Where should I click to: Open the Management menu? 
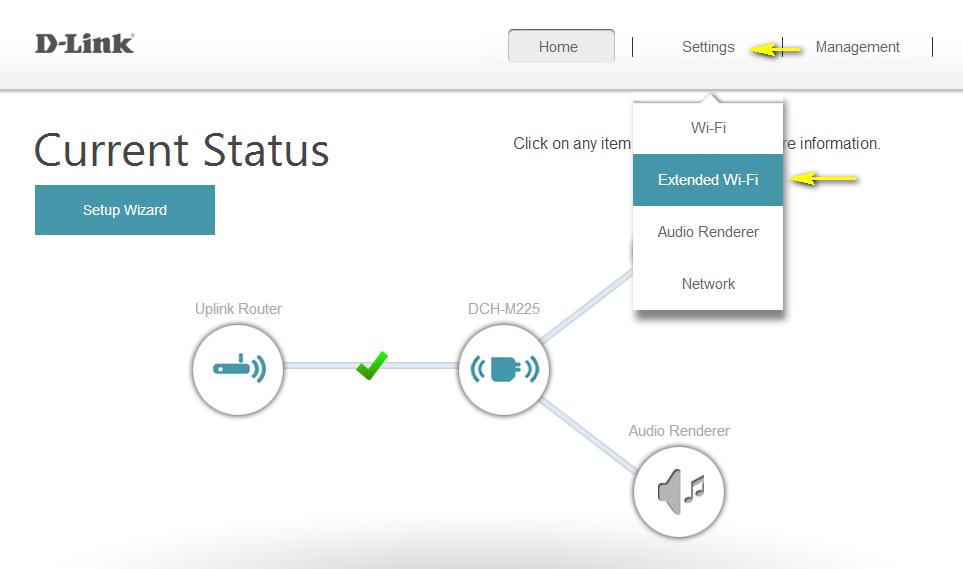coord(857,47)
